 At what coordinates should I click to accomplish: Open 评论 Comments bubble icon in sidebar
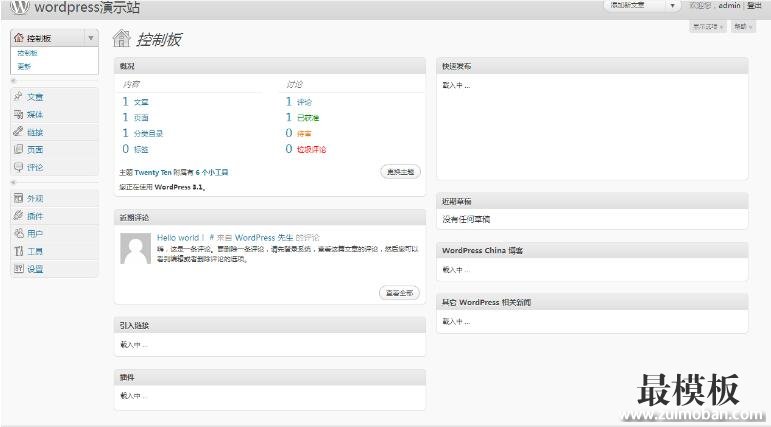point(18,167)
